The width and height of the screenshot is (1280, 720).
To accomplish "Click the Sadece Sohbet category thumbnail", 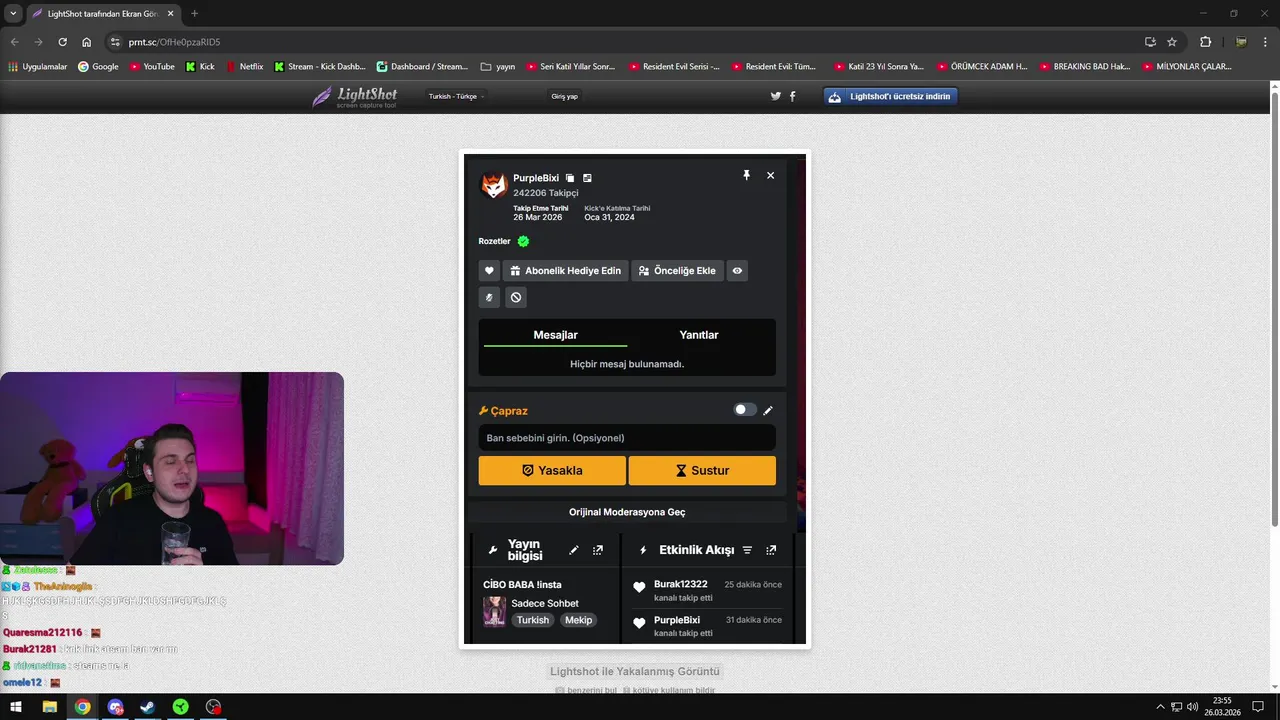I will [x=494, y=611].
